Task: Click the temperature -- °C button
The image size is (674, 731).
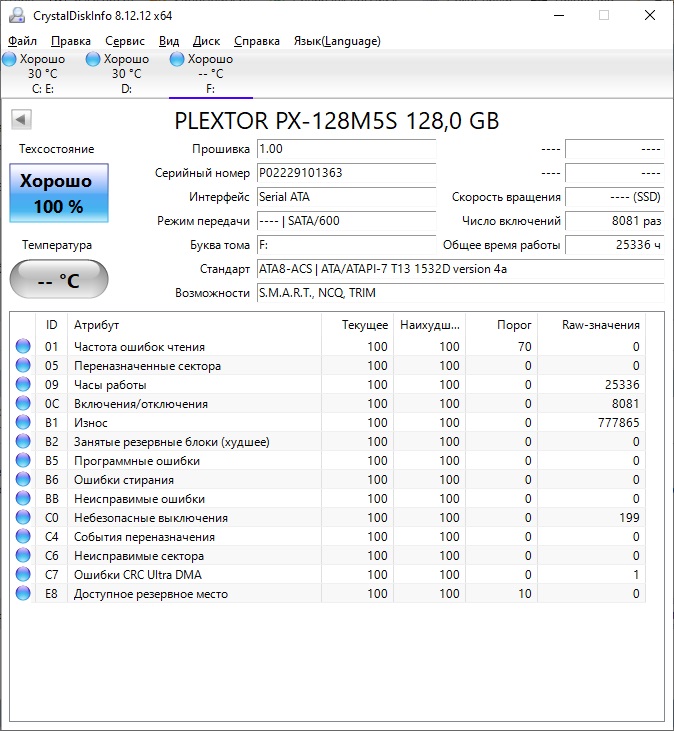Action: tap(59, 279)
